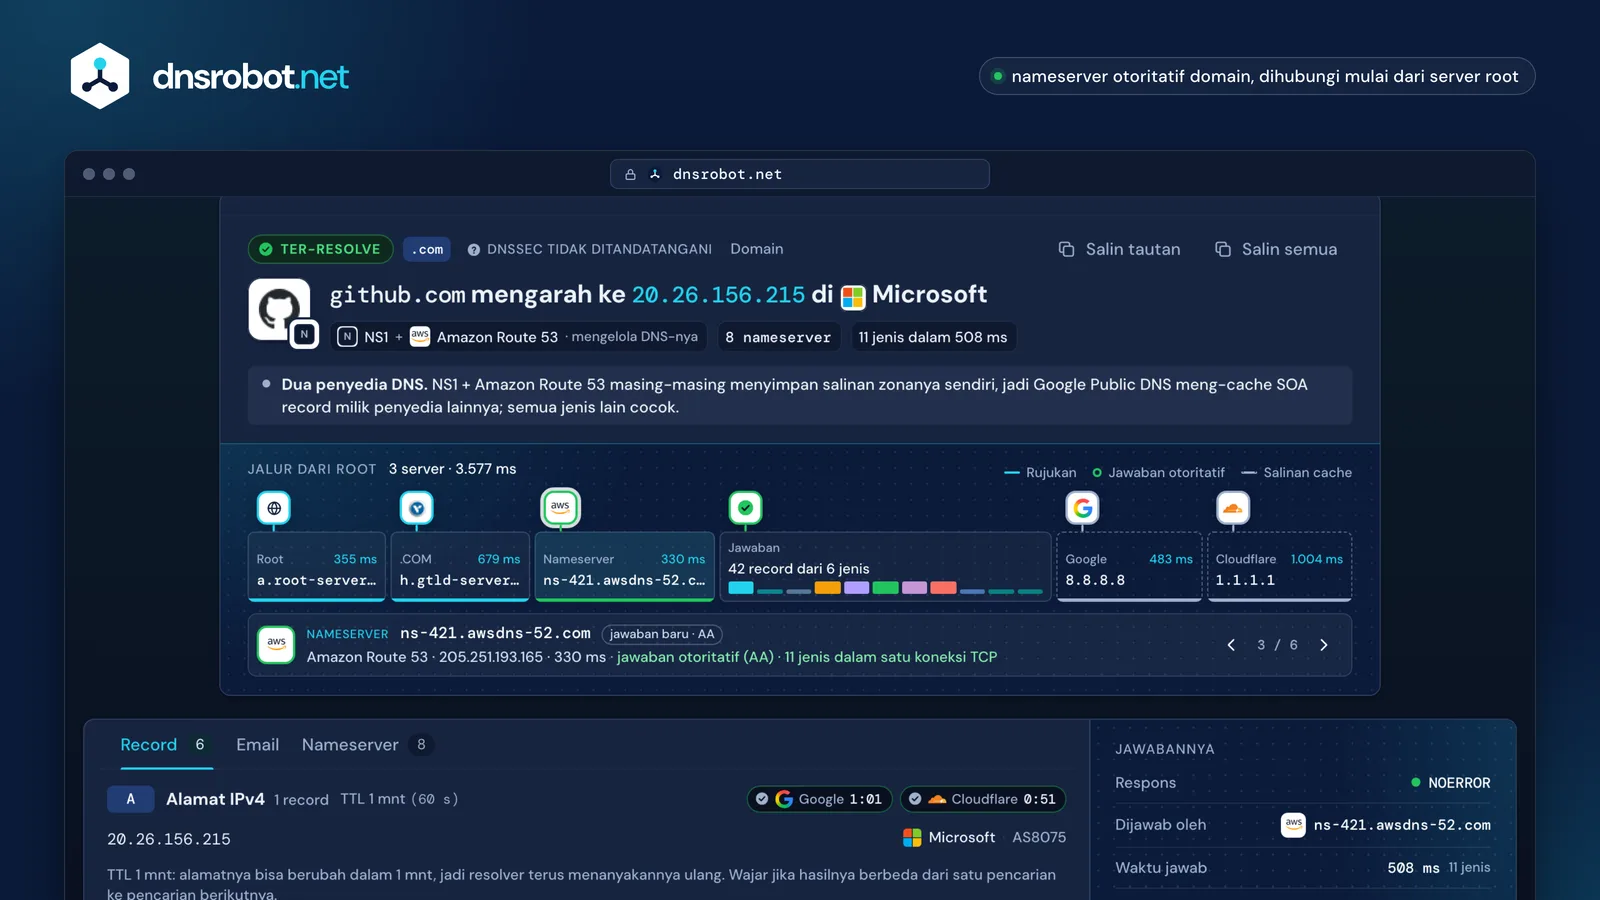Click the lock icon in address bar

point(630,174)
